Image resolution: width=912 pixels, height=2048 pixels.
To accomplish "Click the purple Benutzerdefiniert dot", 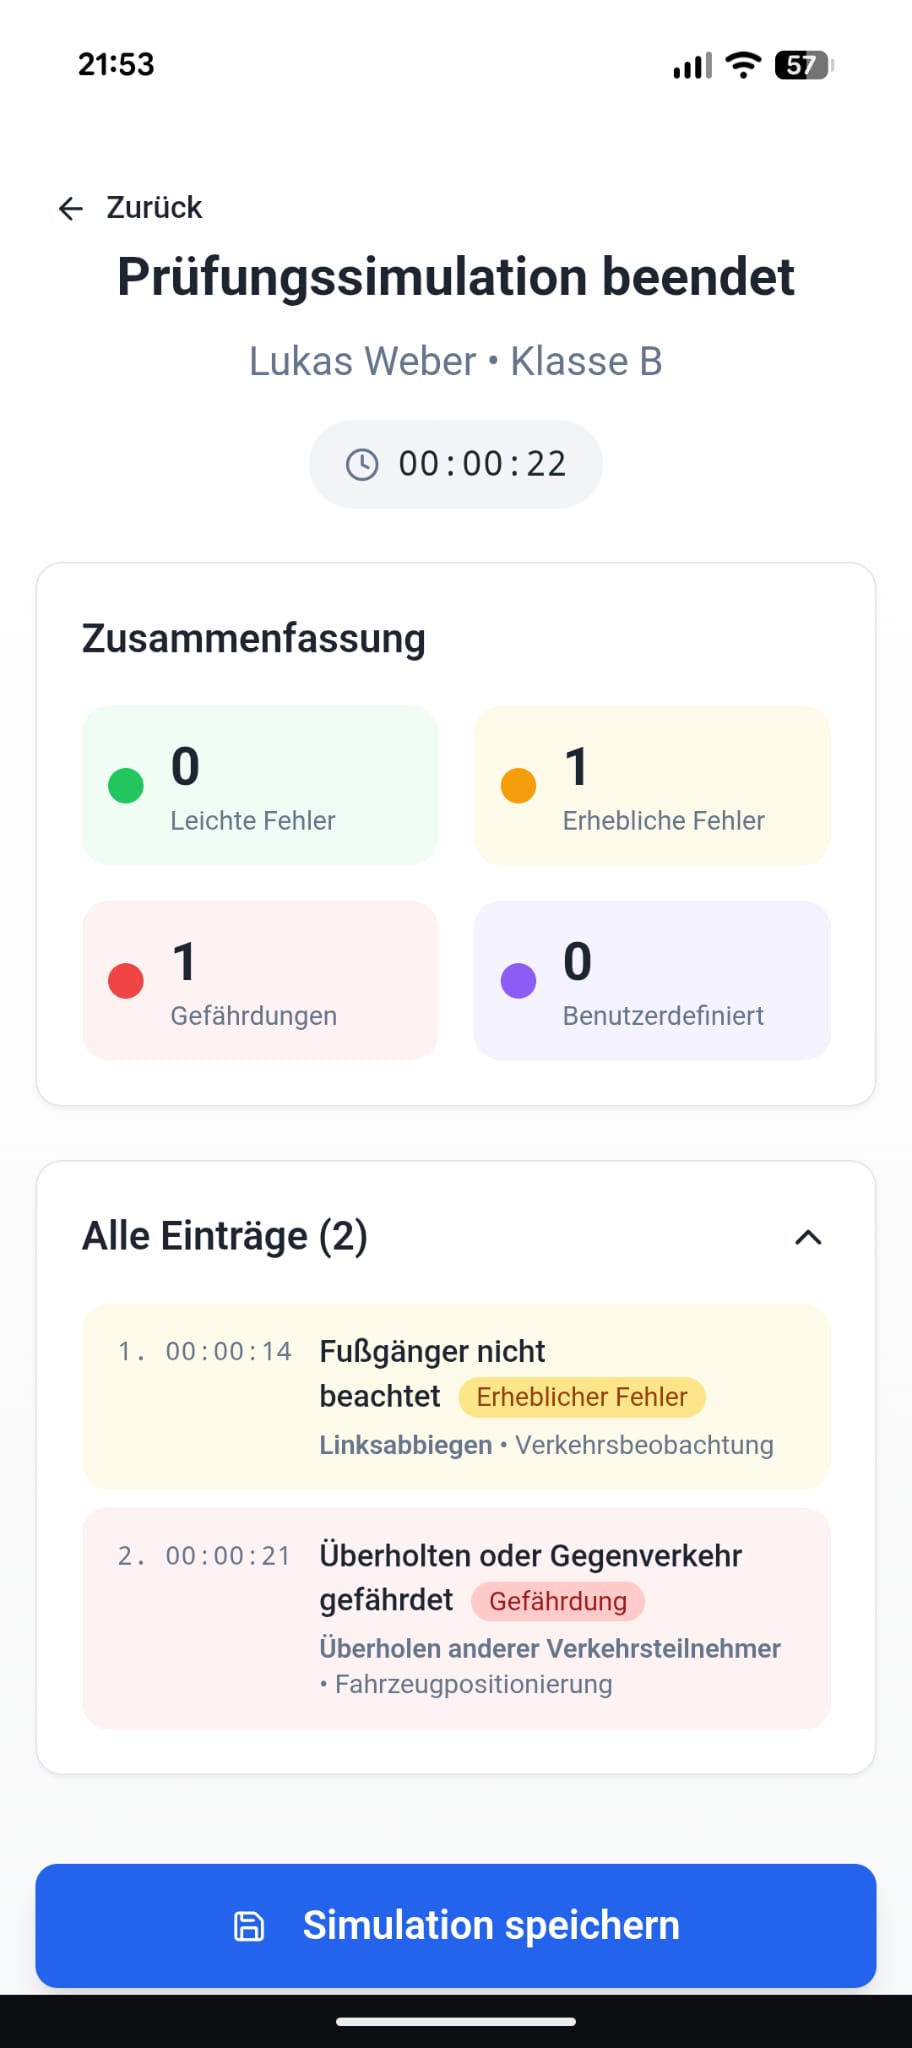I will (518, 981).
